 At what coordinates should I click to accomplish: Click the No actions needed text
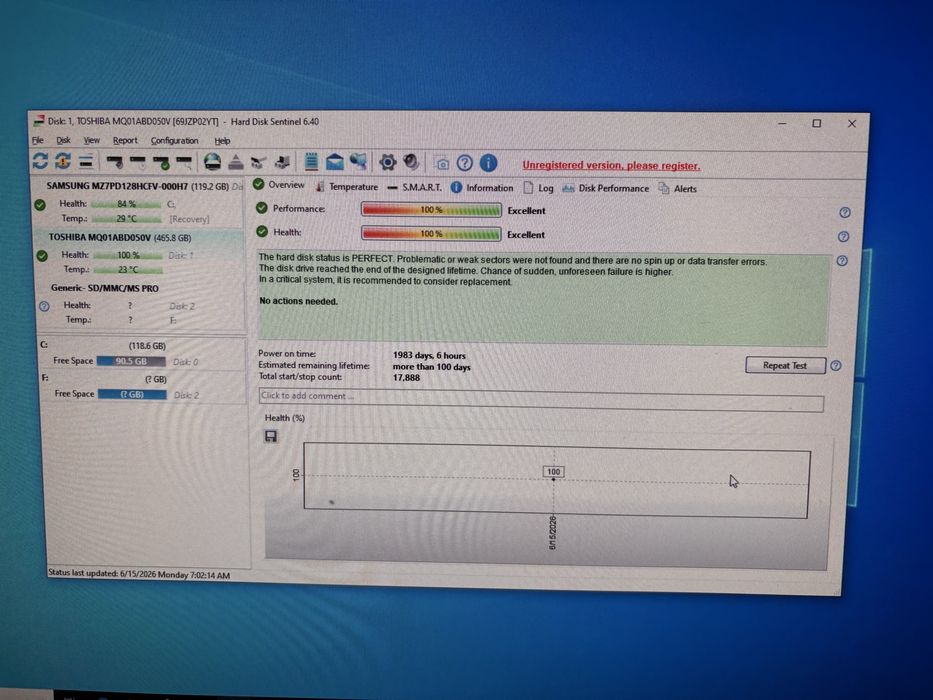pyautogui.click(x=298, y=301)
